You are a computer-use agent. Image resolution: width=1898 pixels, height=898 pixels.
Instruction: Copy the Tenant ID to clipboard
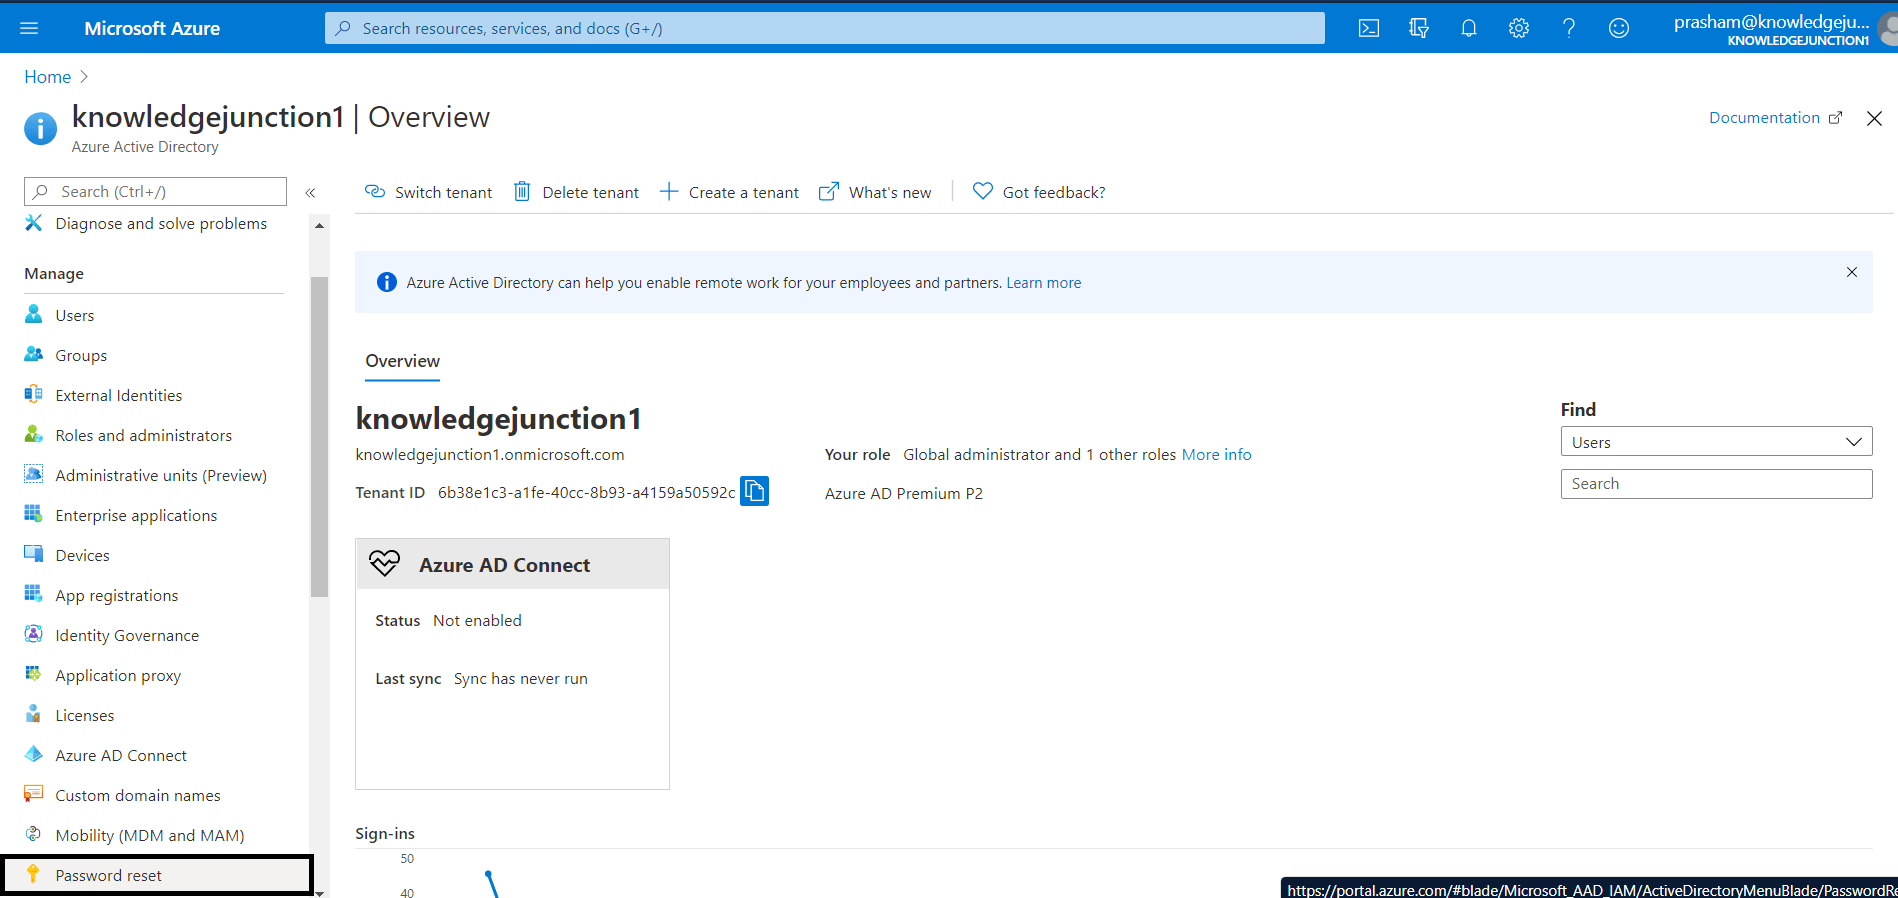click(754, 491)
